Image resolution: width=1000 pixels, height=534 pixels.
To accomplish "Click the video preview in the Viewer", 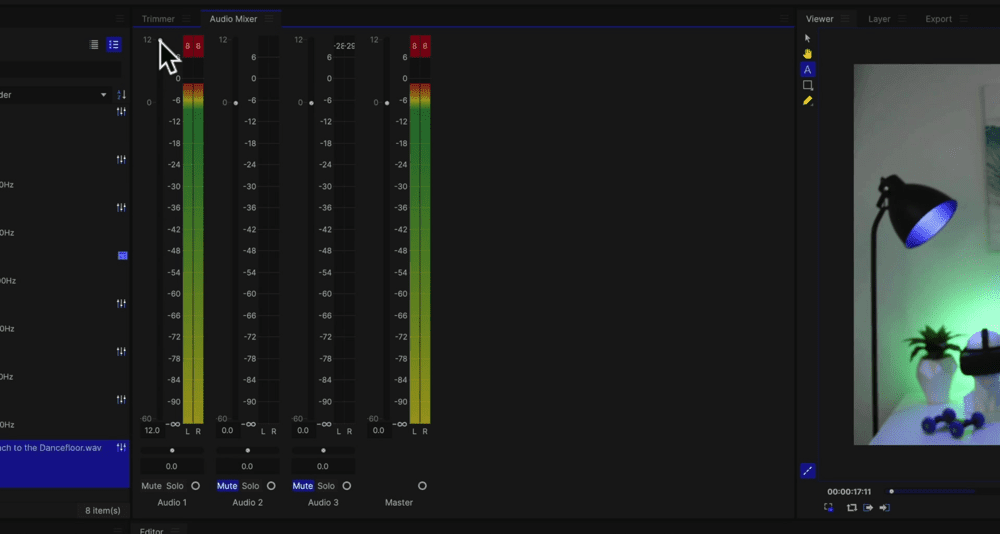I will [927, 254].
